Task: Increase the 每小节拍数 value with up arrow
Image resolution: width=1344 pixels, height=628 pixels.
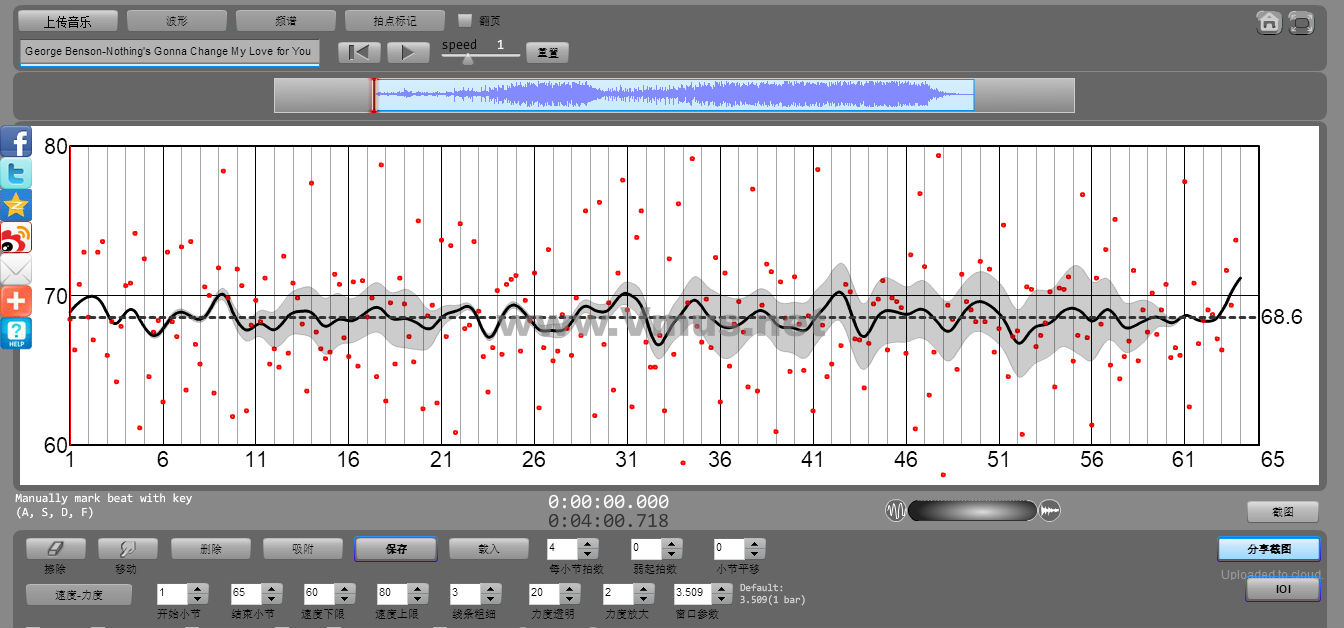Action: (x=588, y=544)
